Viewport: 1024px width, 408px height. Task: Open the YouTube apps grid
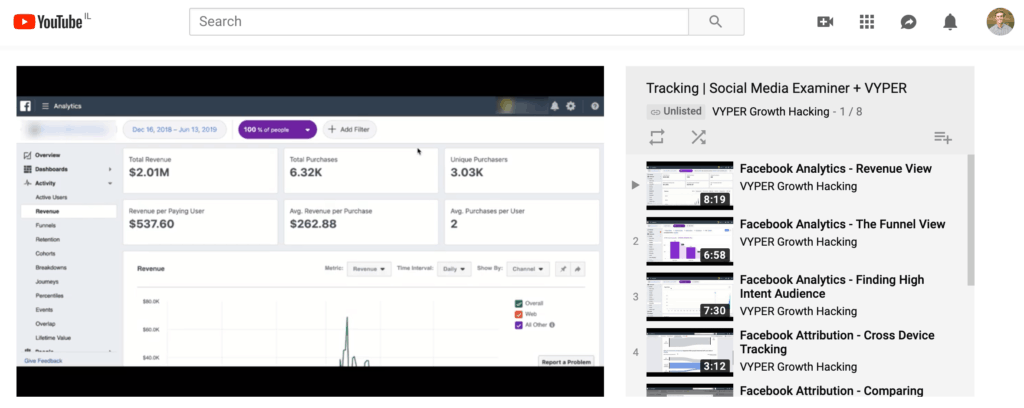pyautogui.click(x=867, y=22)
